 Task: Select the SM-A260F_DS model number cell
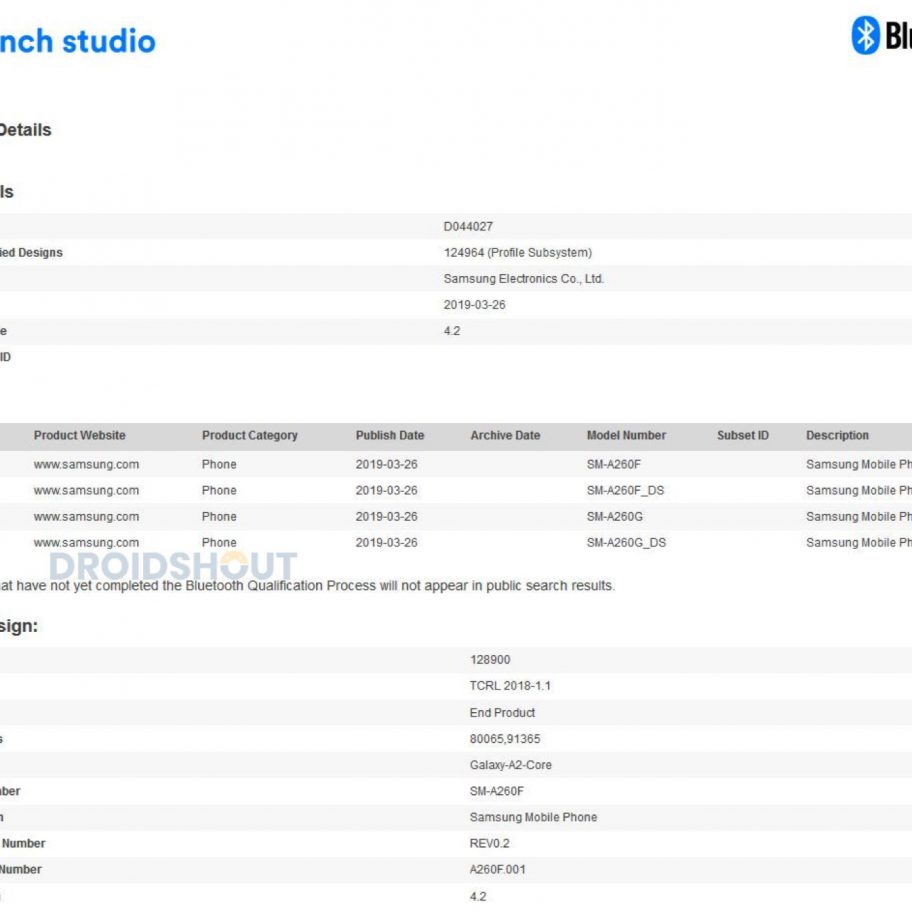click(626, 491)
